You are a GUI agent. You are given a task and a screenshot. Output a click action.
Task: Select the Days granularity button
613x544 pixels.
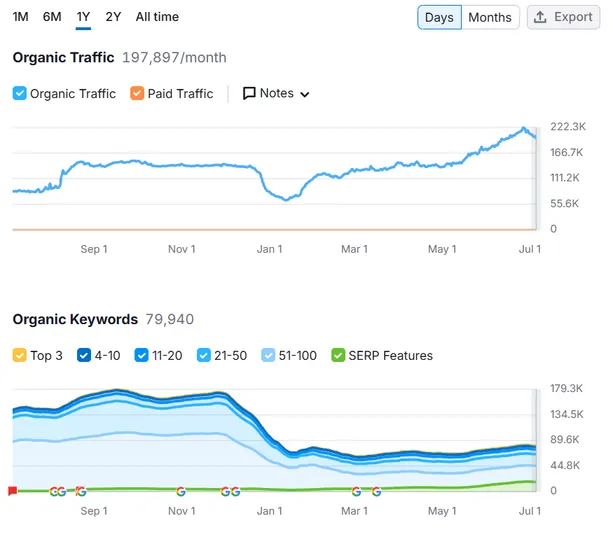439,17
